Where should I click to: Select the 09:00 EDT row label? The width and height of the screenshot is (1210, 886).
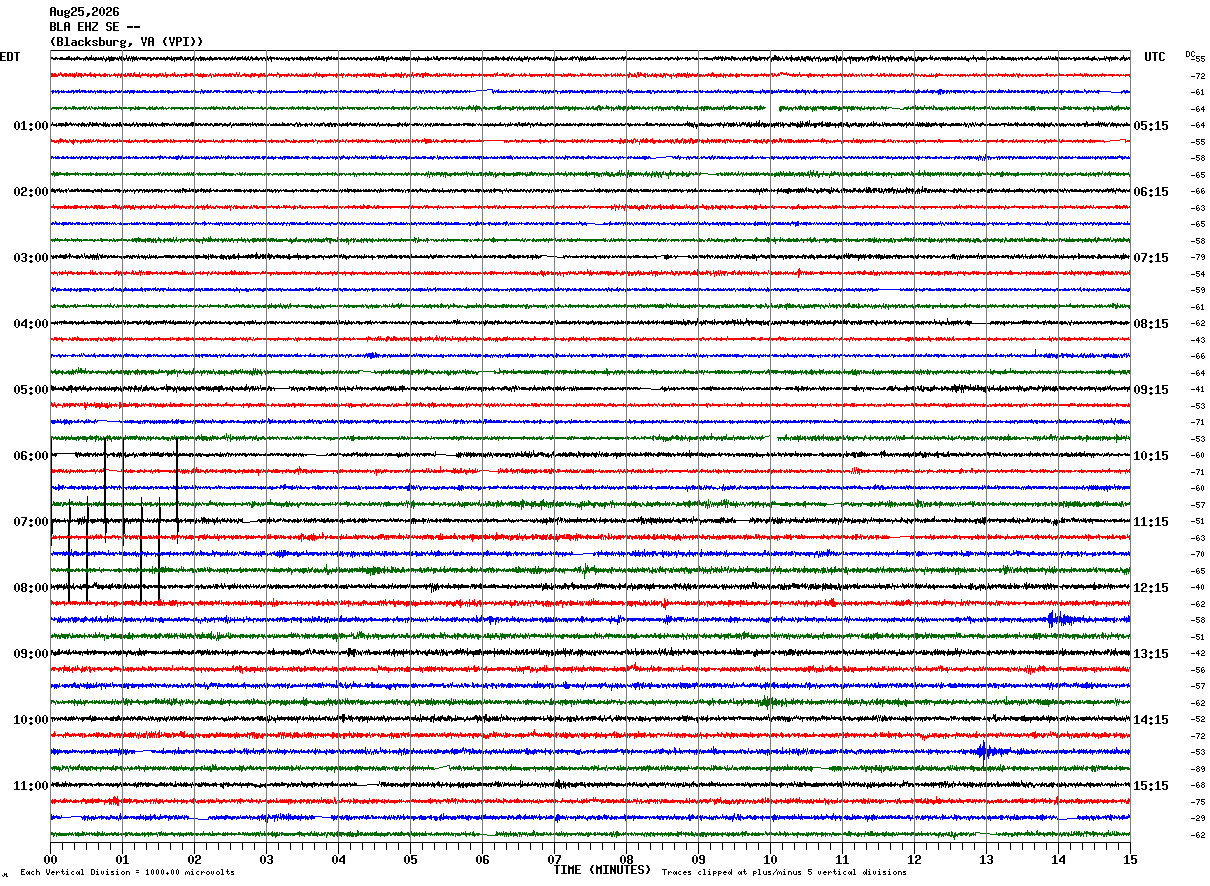[31, 654]
